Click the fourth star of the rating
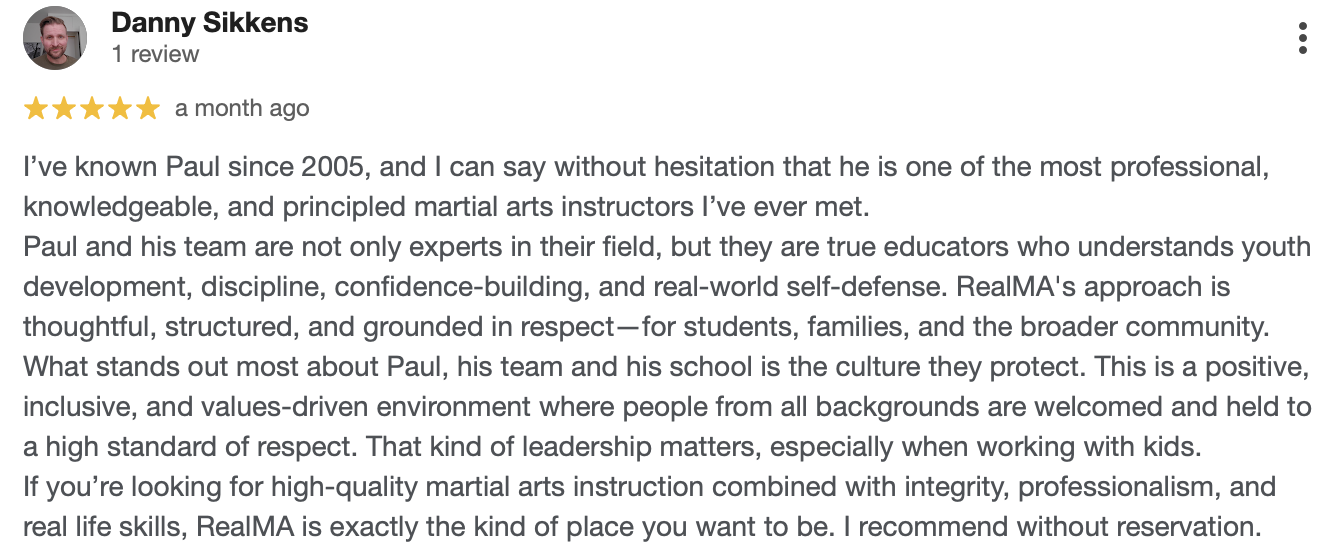Viewport: 1330px width, 550px height. pos(120,108)
